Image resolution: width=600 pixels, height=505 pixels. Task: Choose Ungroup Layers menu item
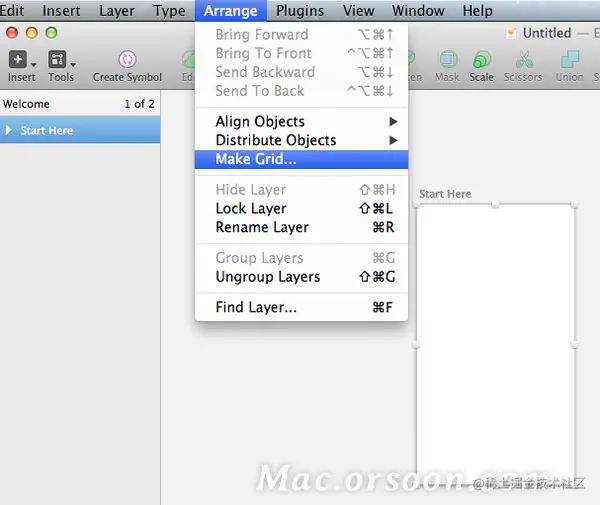click(x=301, y=277)
